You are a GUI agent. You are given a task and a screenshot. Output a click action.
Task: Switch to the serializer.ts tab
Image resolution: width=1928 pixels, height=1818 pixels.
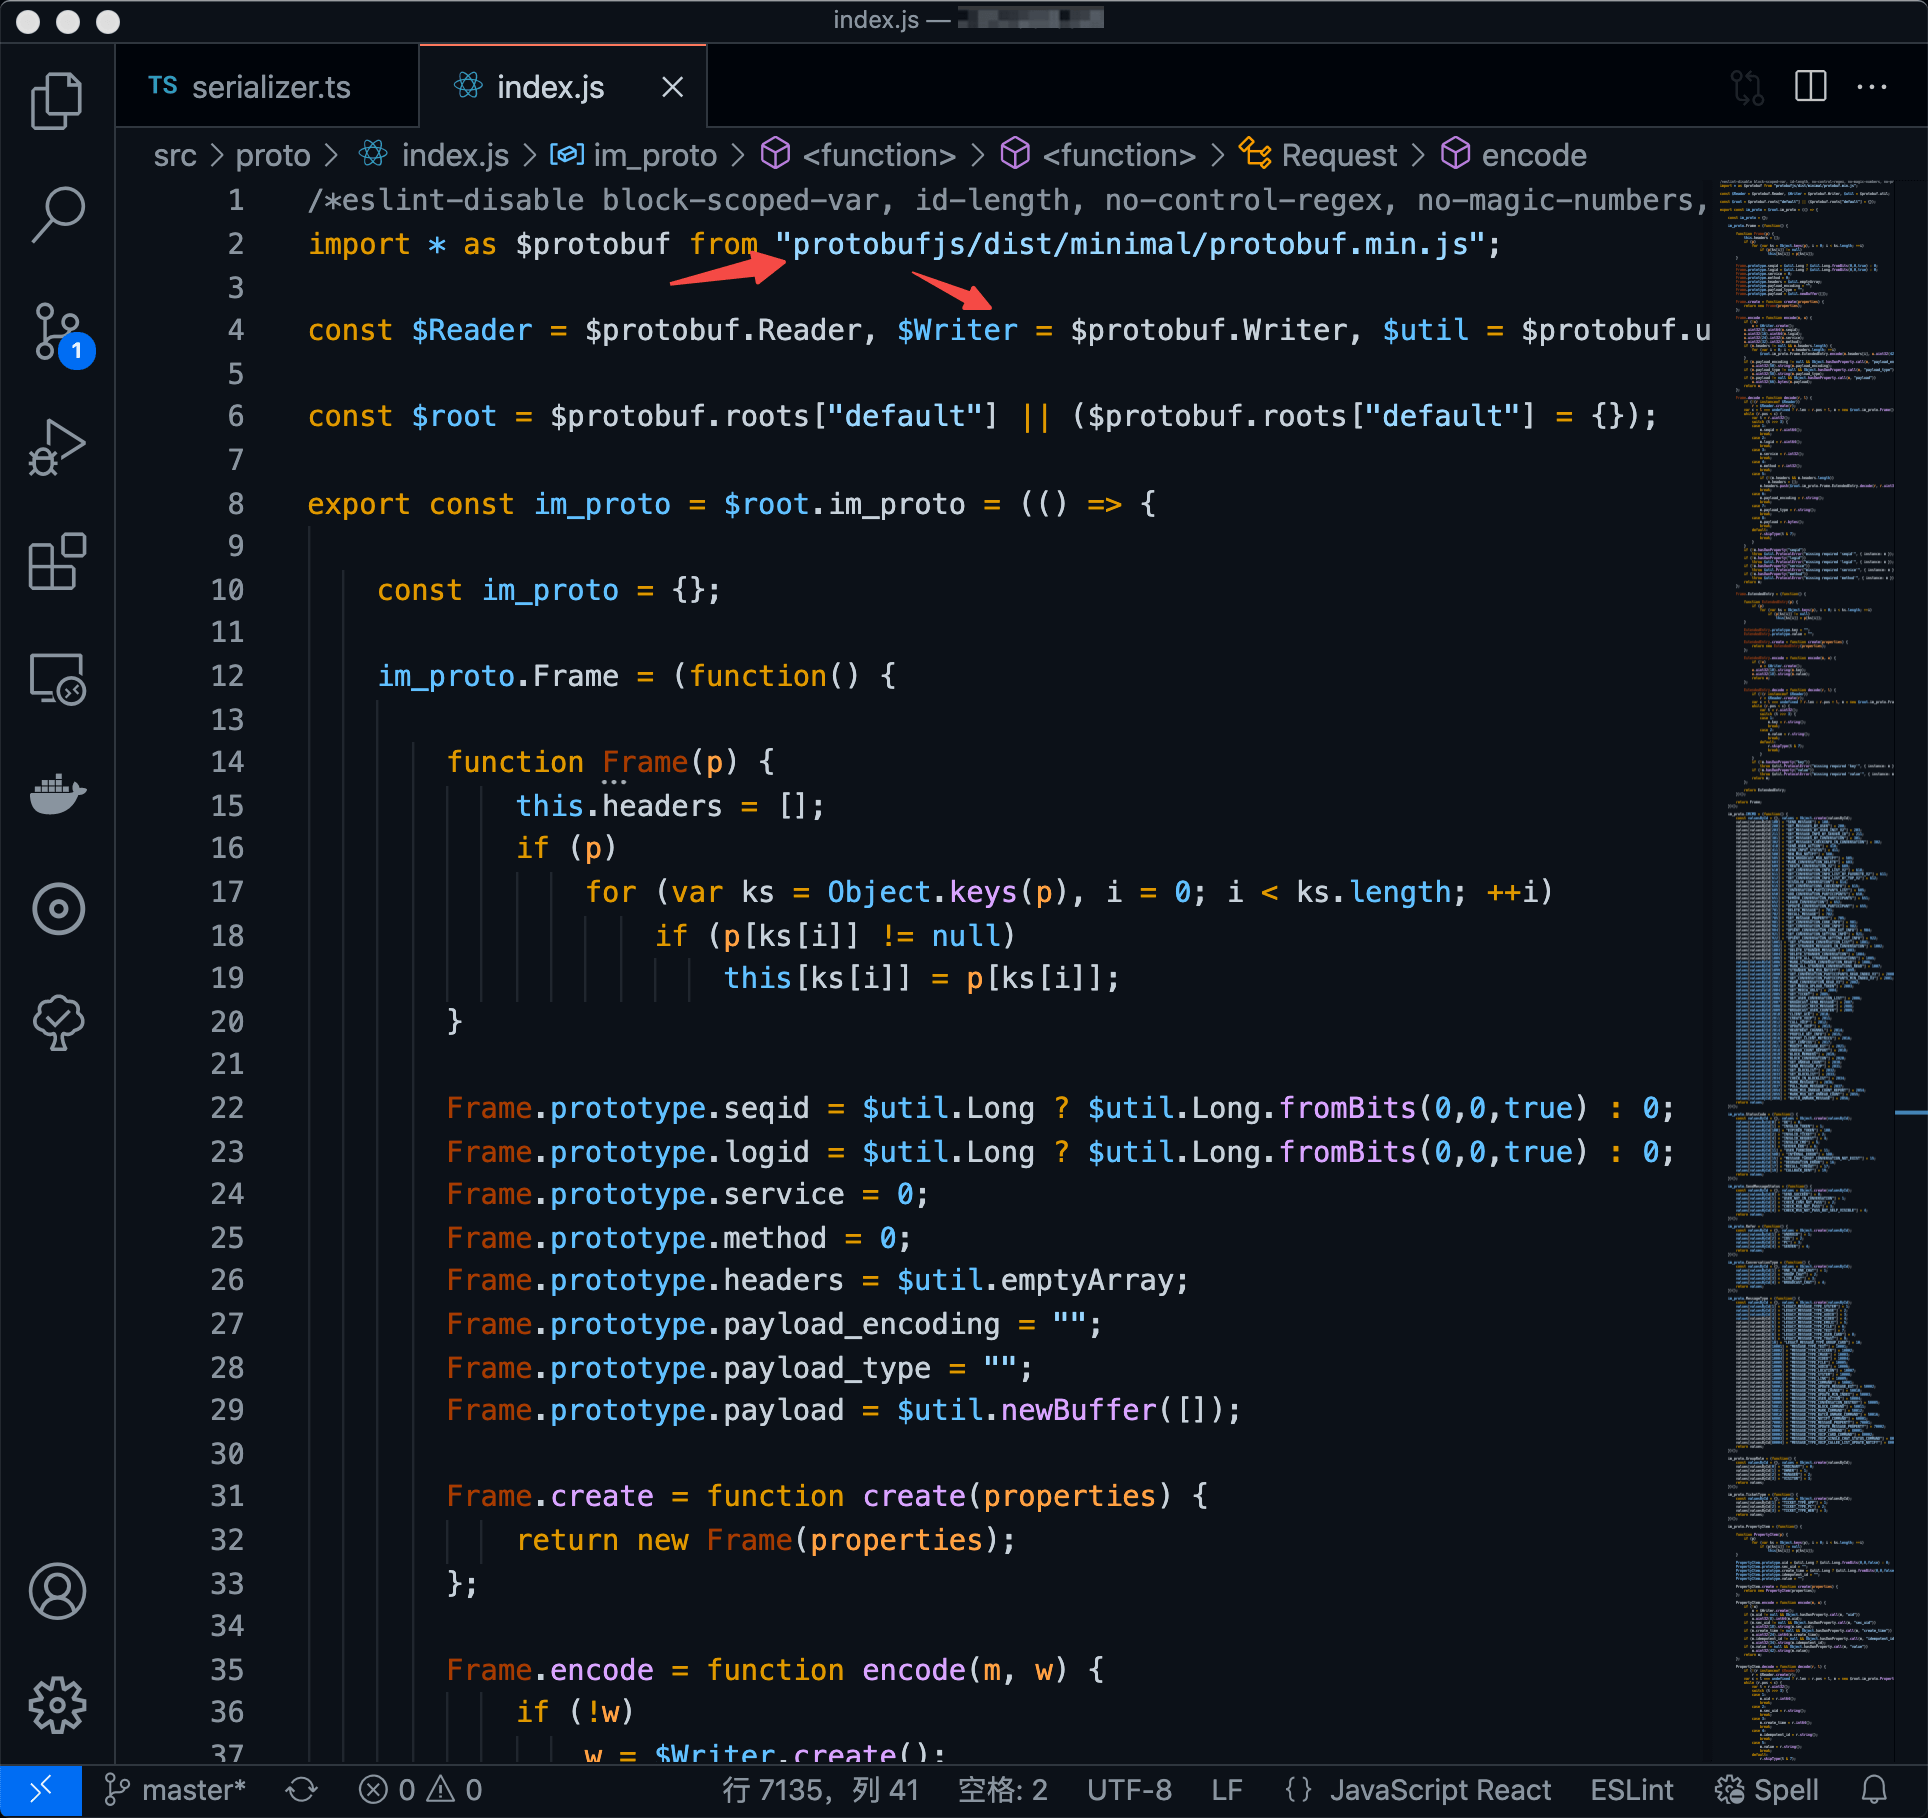270,86
